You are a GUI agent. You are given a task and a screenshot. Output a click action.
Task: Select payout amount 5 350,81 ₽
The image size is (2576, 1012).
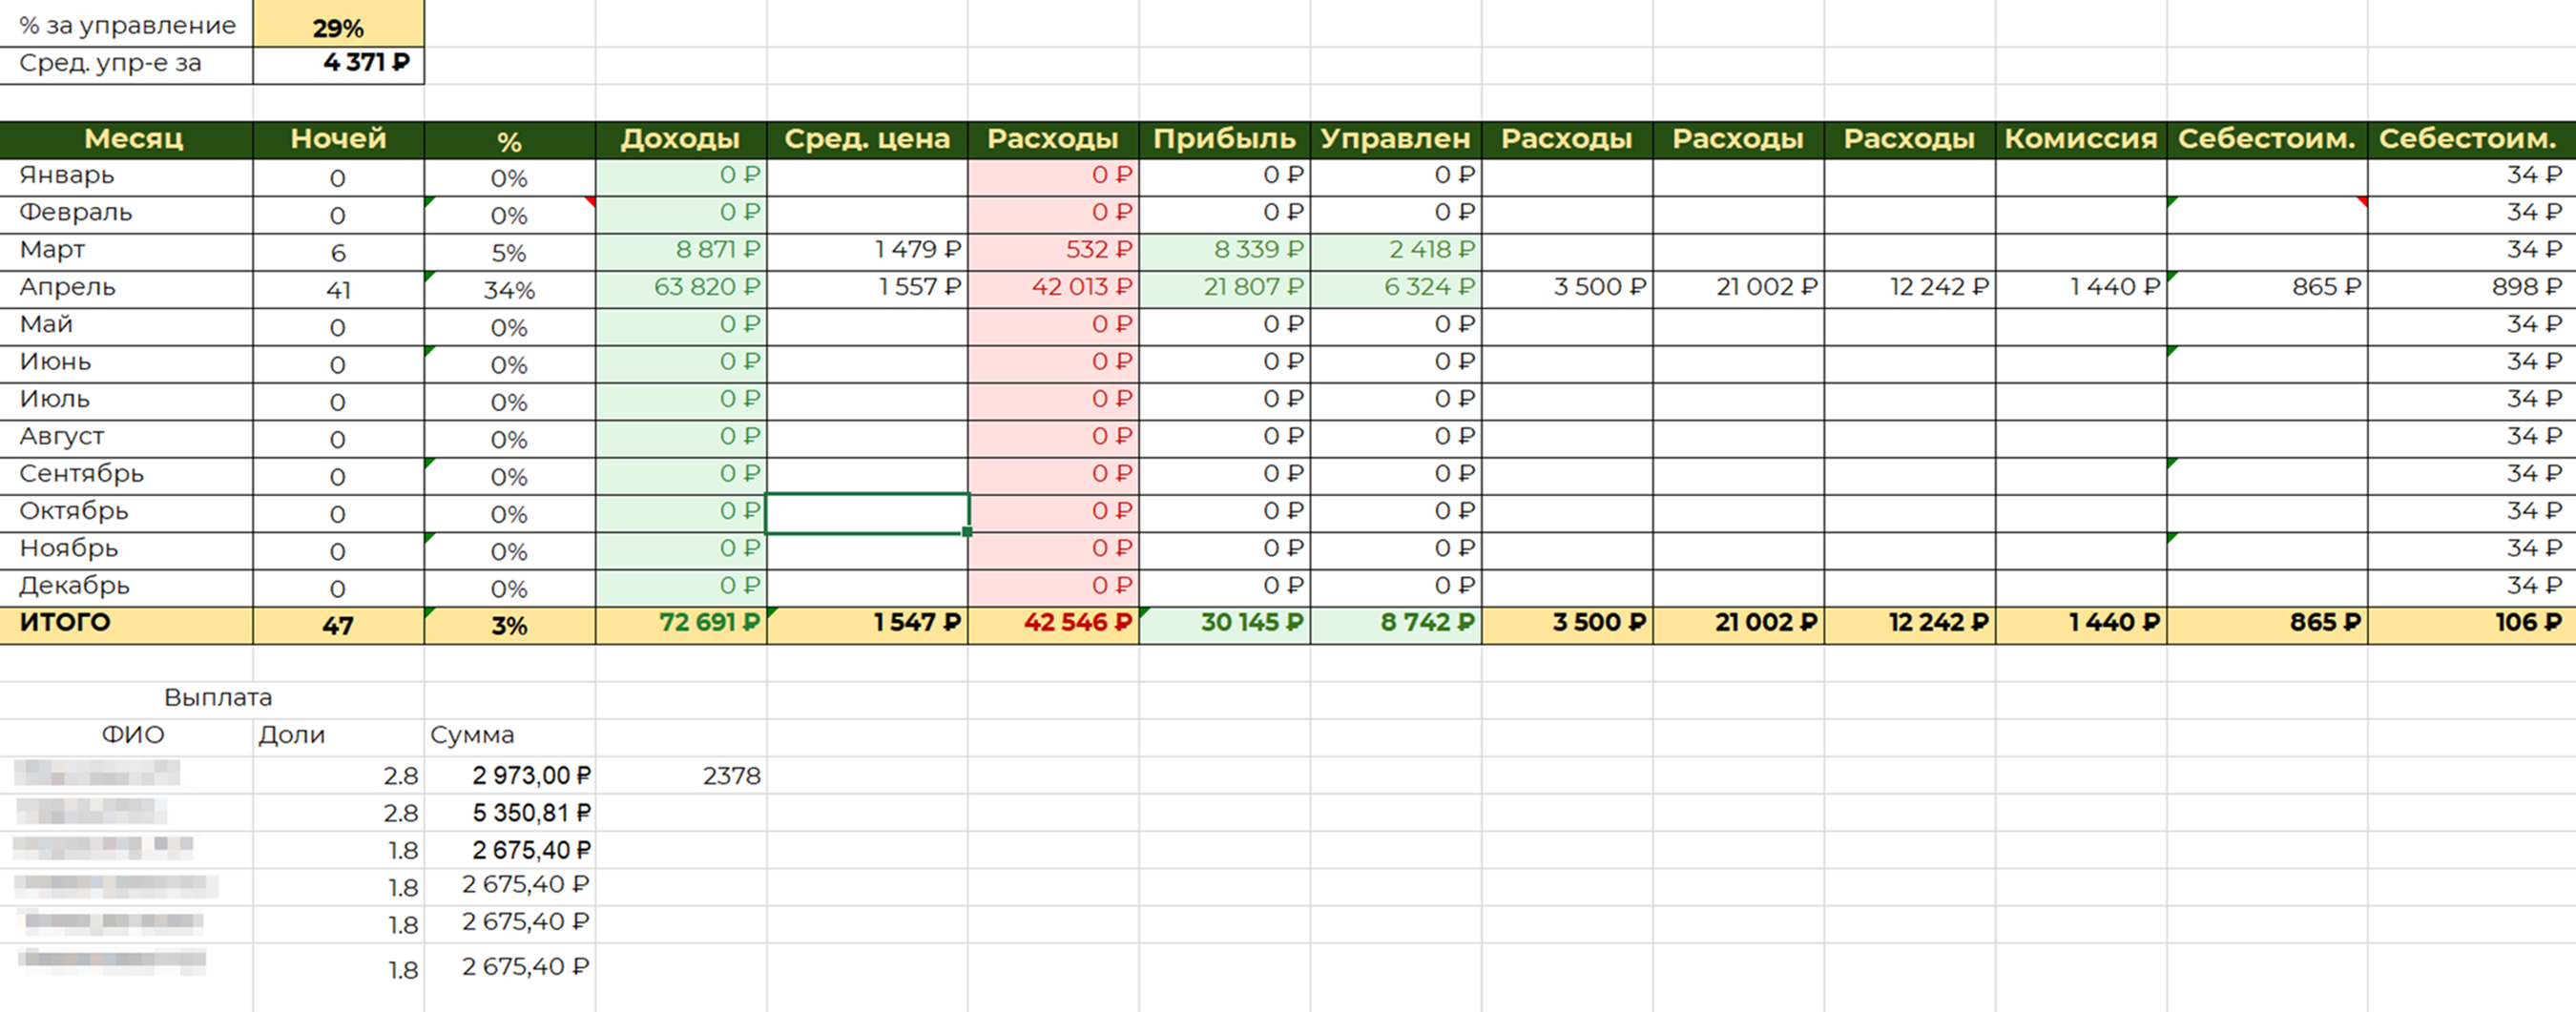tap(510, 813)
